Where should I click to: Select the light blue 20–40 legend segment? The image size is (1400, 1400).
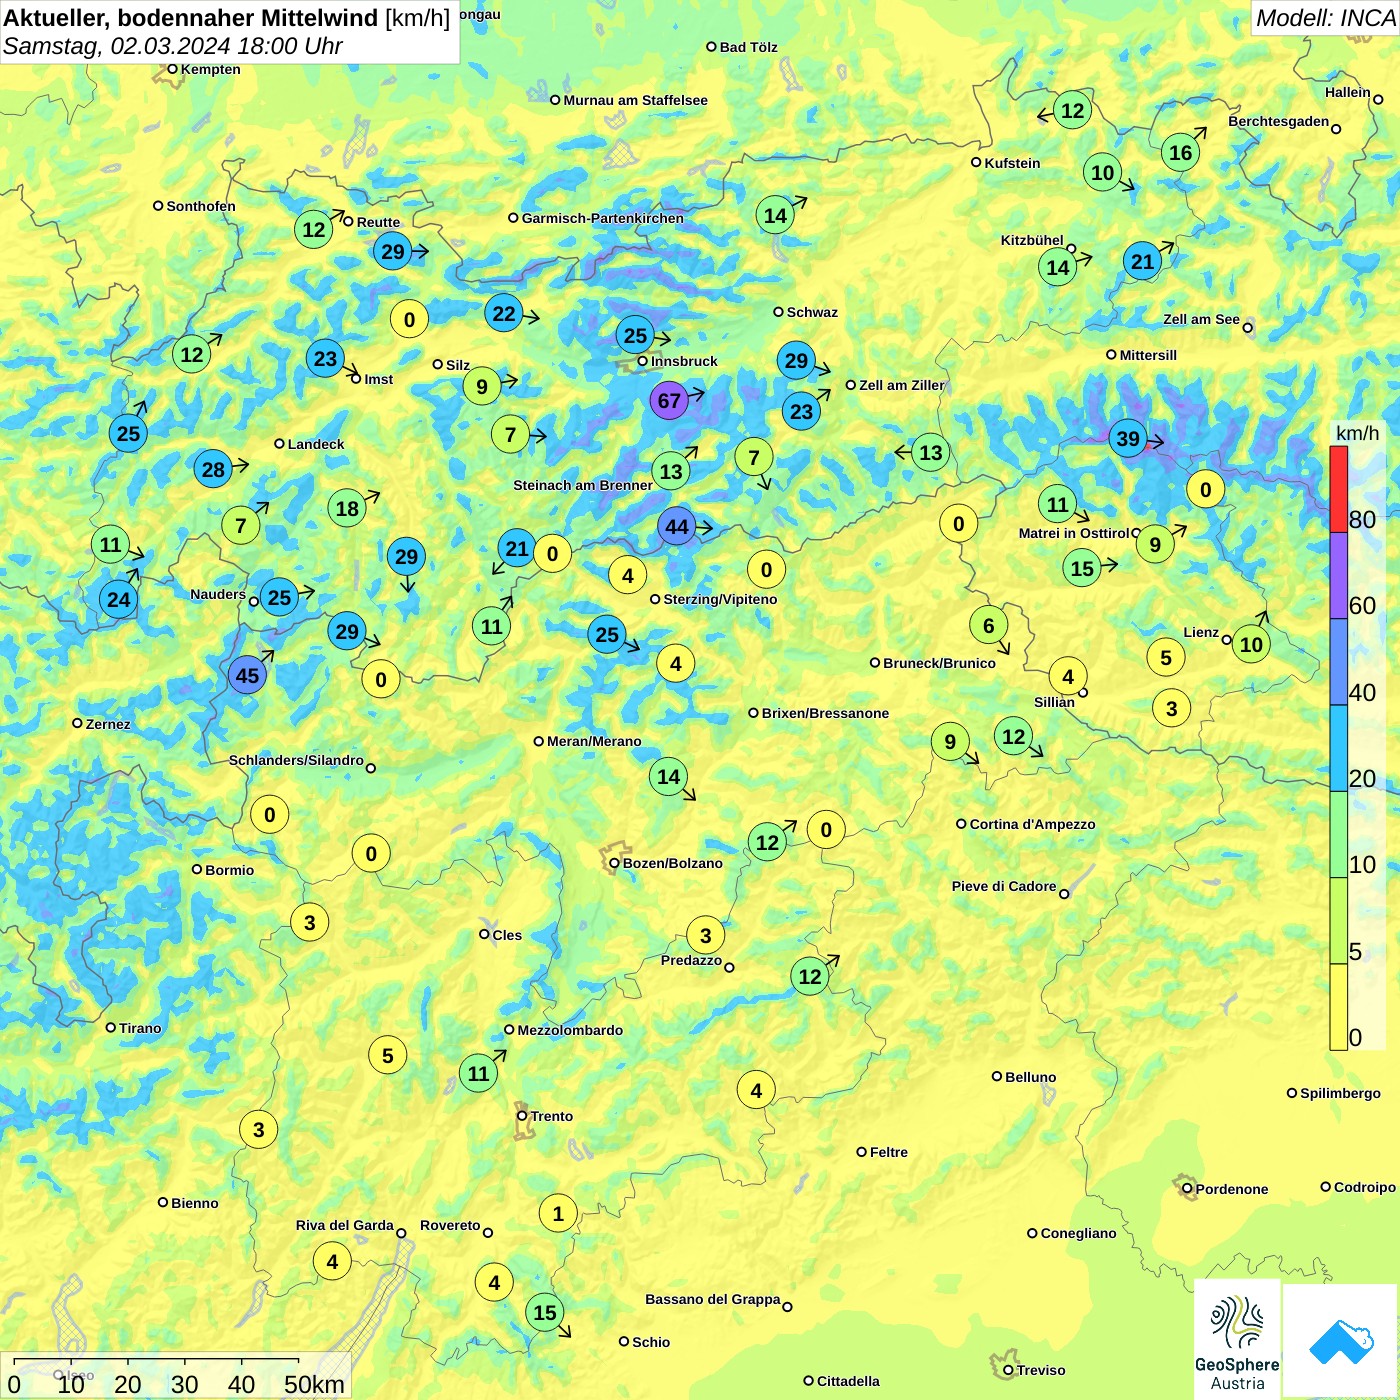[1339, 749]
